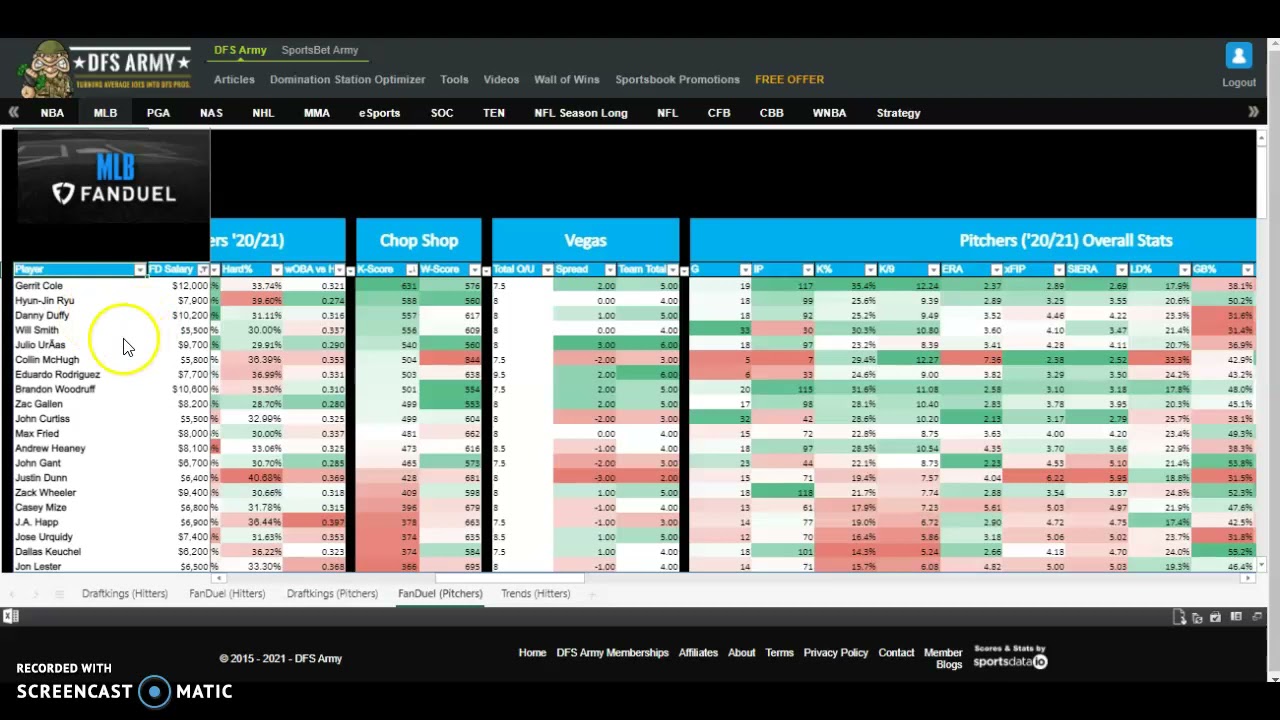The height and width of the screenshot is (720, 1280).
Task: Select Strategy in the sports bar
Action: tap(898, 113)
